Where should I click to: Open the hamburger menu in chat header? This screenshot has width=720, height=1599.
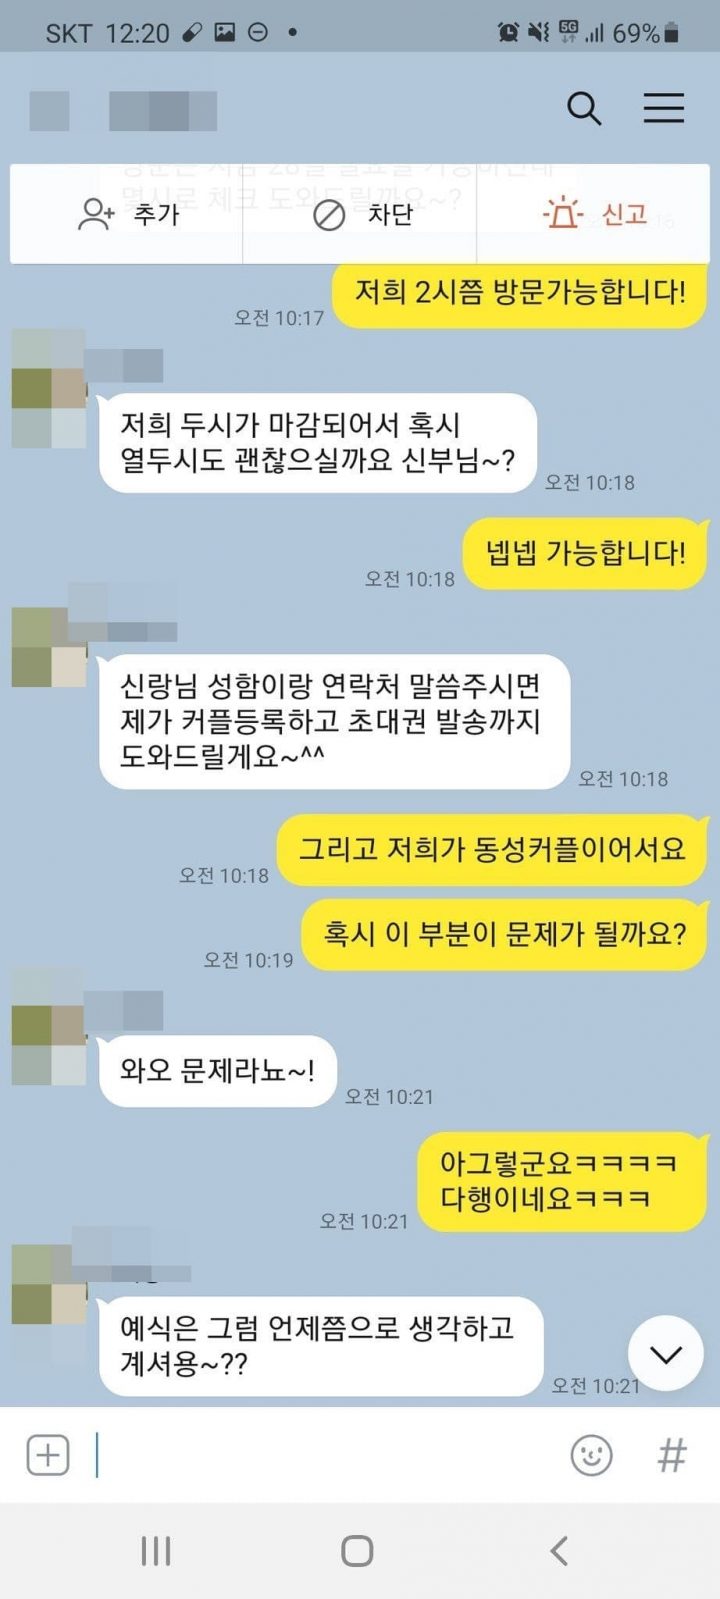pos(663,108)
